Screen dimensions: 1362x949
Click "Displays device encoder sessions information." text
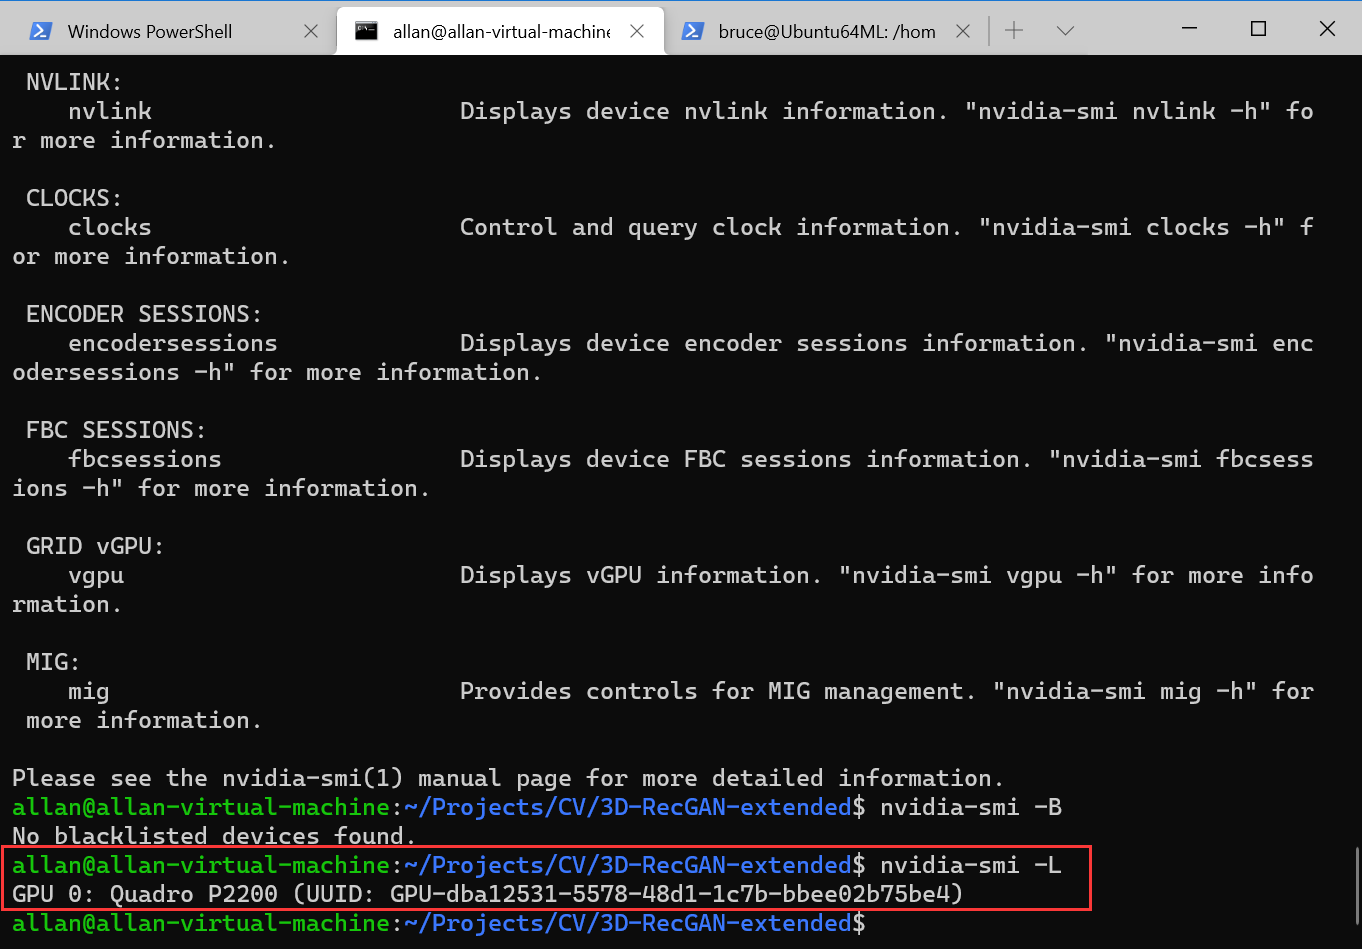pos(774,343)
